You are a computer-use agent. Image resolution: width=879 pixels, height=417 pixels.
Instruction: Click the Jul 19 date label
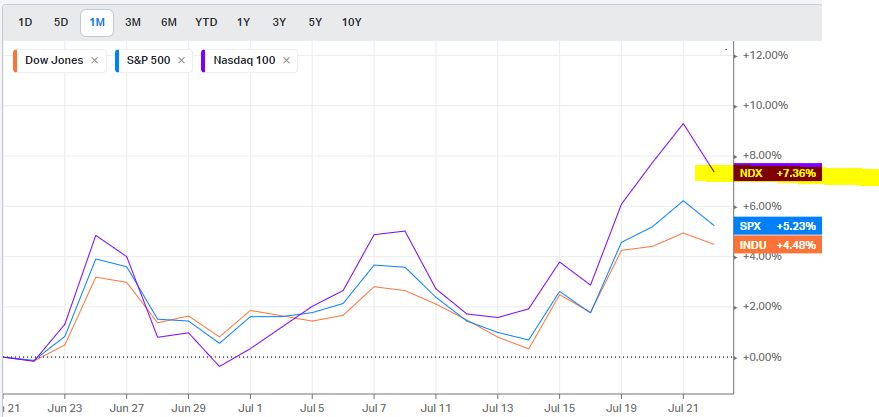coord(621,409)
